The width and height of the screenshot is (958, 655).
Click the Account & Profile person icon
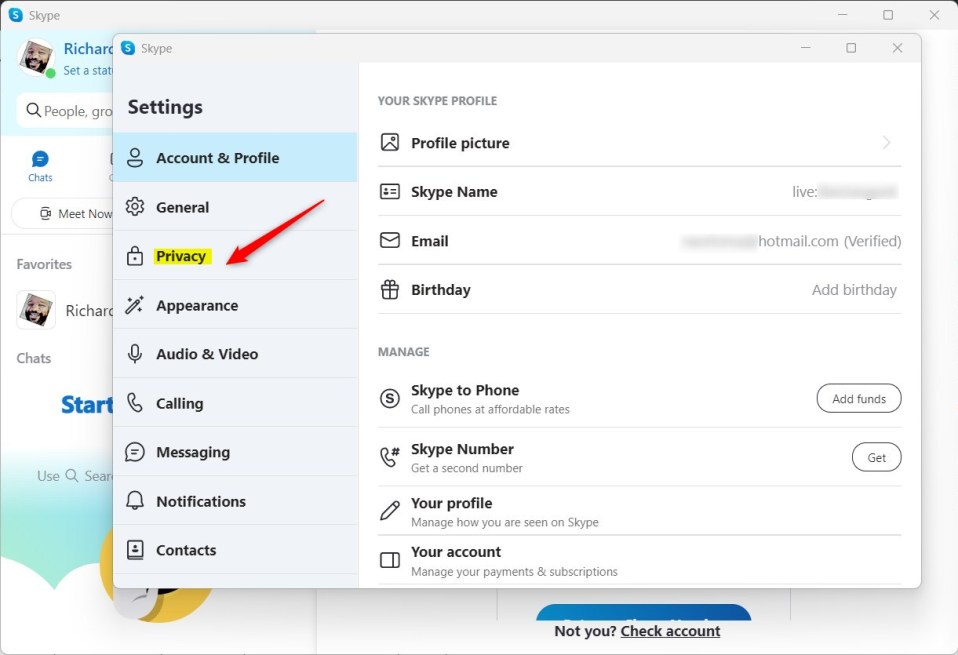pos(134,158)
